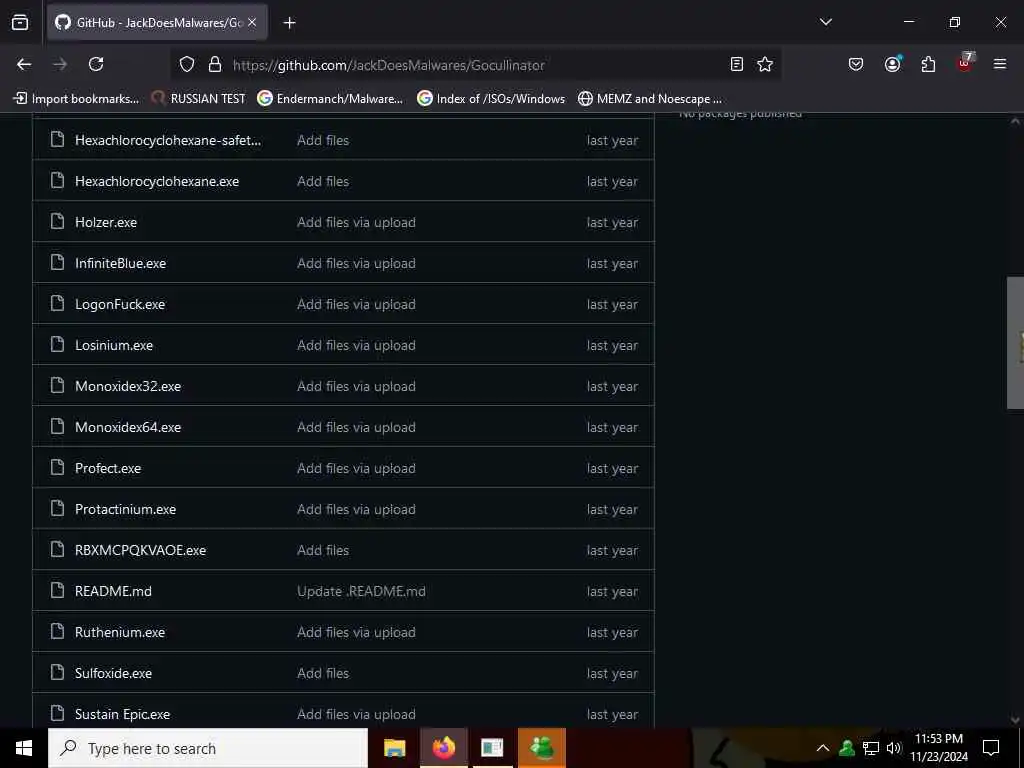Click file icon beside Ruthenium.exe
Screen dimensions: 1024x768
(x=57, y=632)
